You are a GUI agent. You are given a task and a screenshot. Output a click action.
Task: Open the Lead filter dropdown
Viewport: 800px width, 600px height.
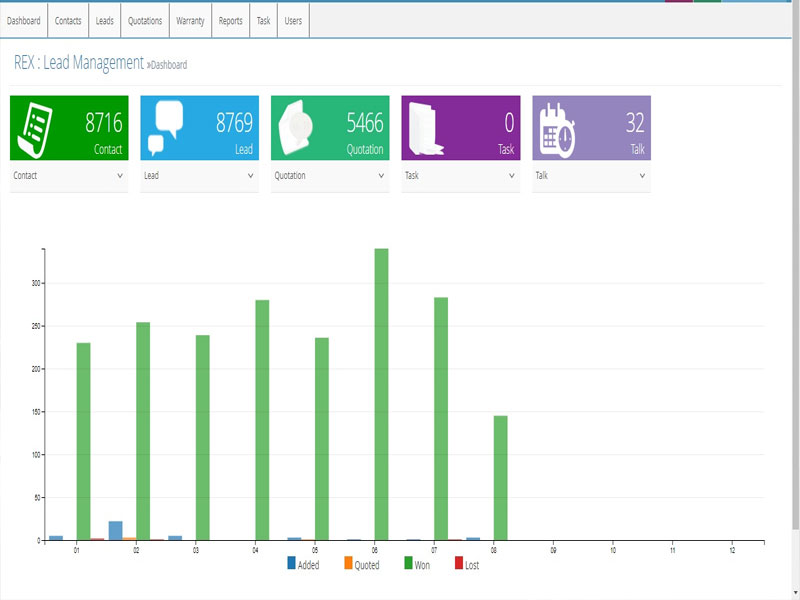pyautogui.click(x=198, y=174)
